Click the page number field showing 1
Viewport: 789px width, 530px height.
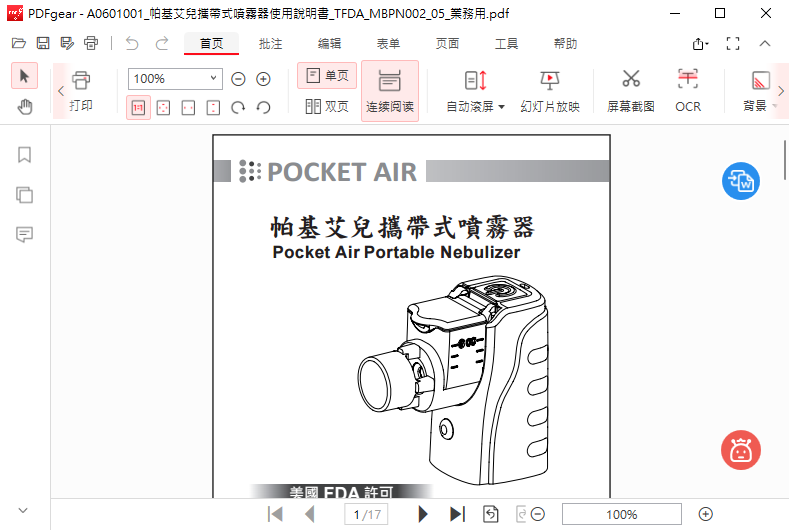pos(366,514)
